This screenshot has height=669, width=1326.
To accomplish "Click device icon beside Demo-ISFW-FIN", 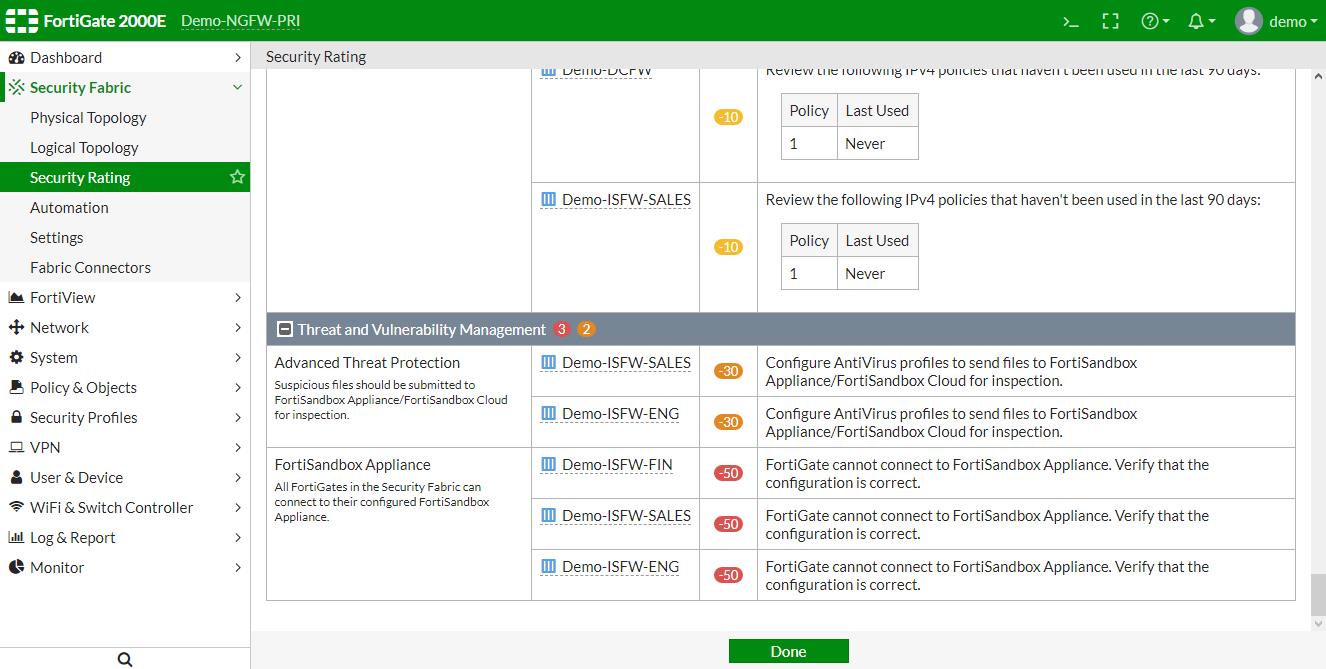I will point(548,465).
